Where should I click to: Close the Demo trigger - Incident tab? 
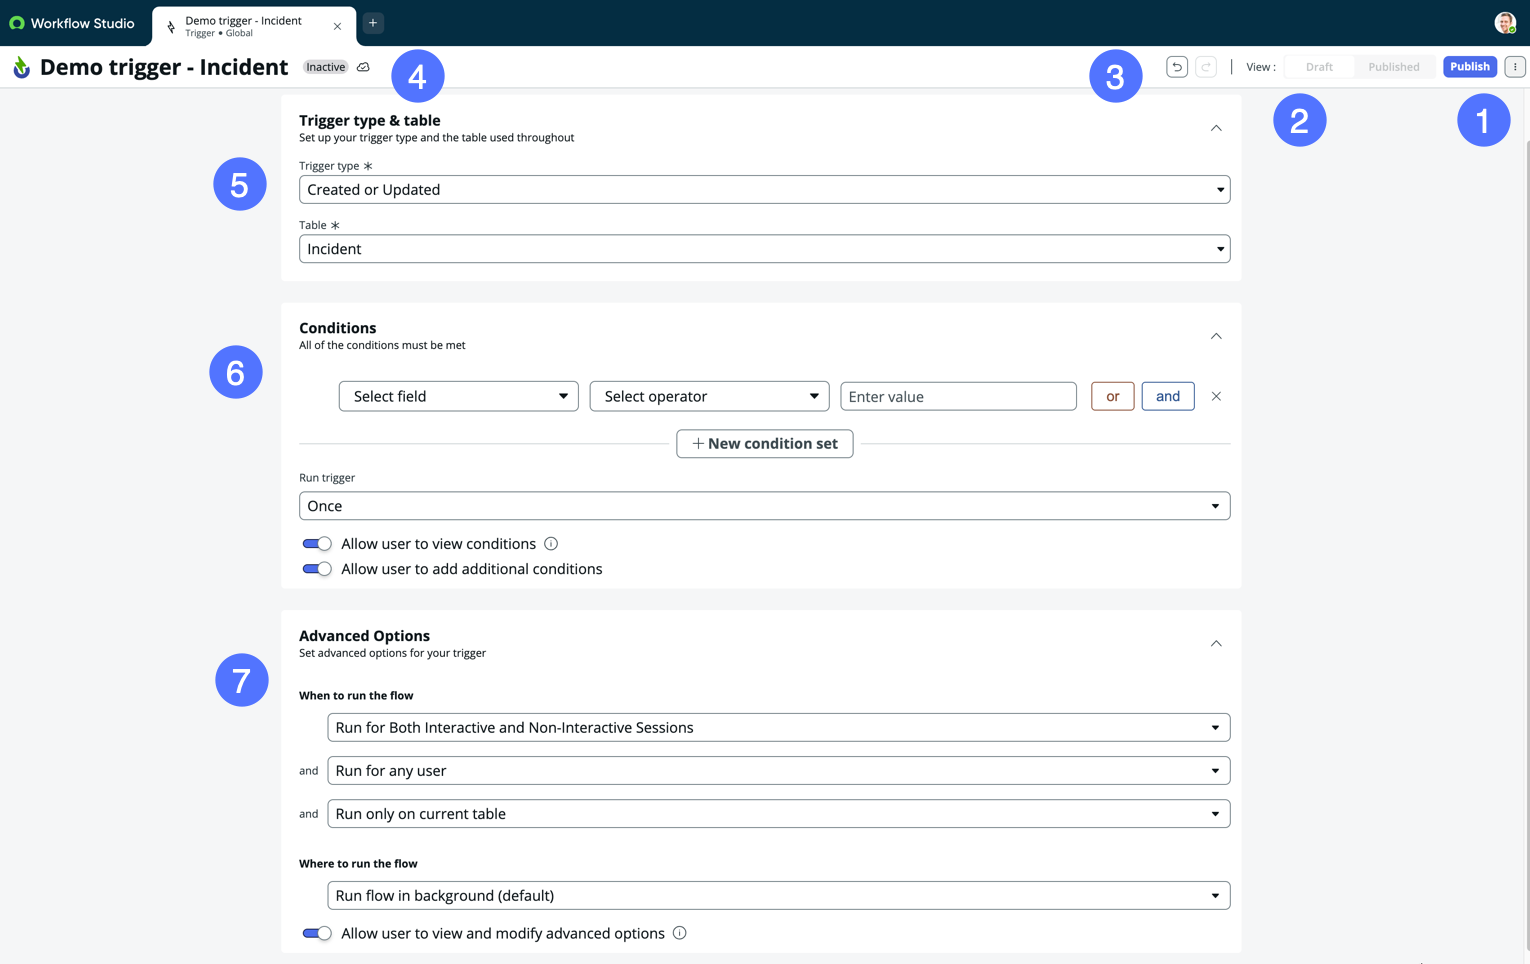tap(337, 27)
